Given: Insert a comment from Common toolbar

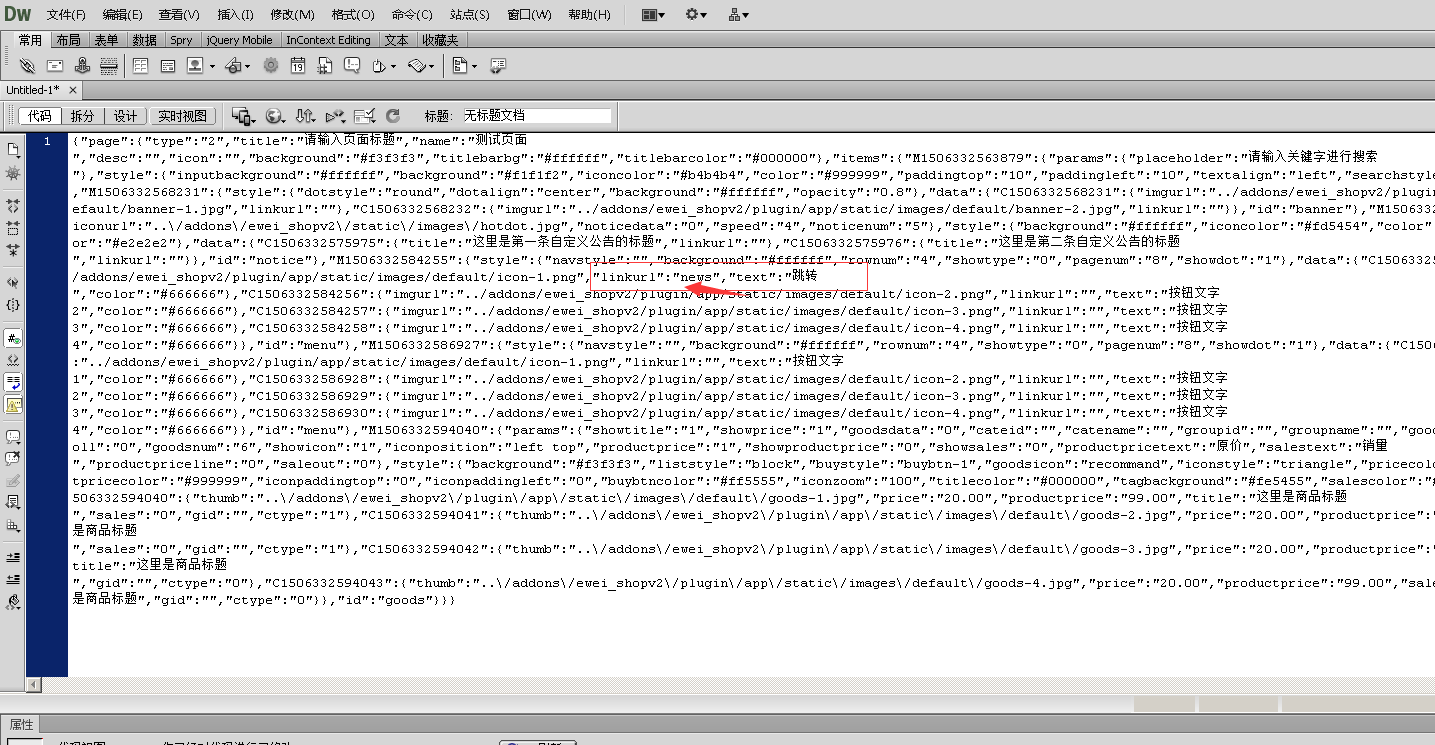Looking at the screenshot, I should coord(352,66).
